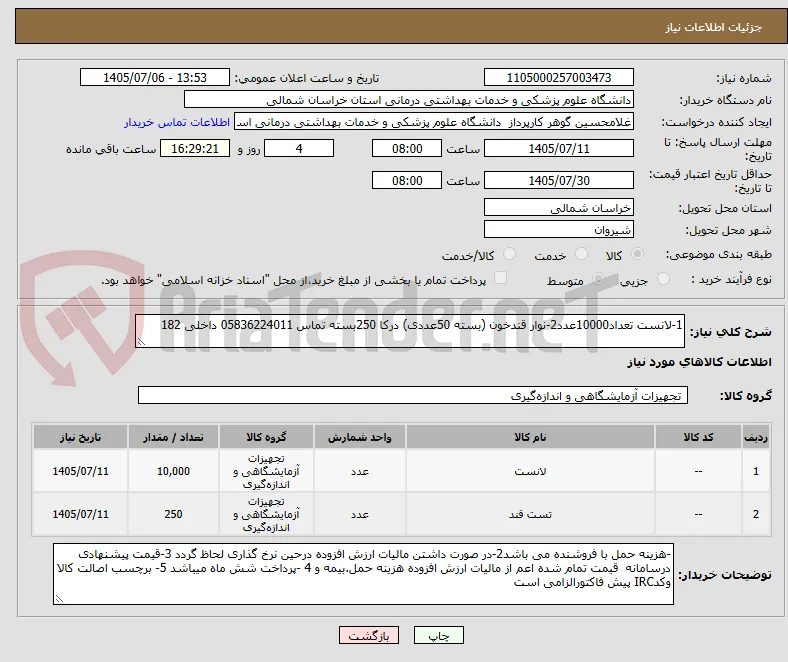Click the نام کالا column header

coord(530,437)
